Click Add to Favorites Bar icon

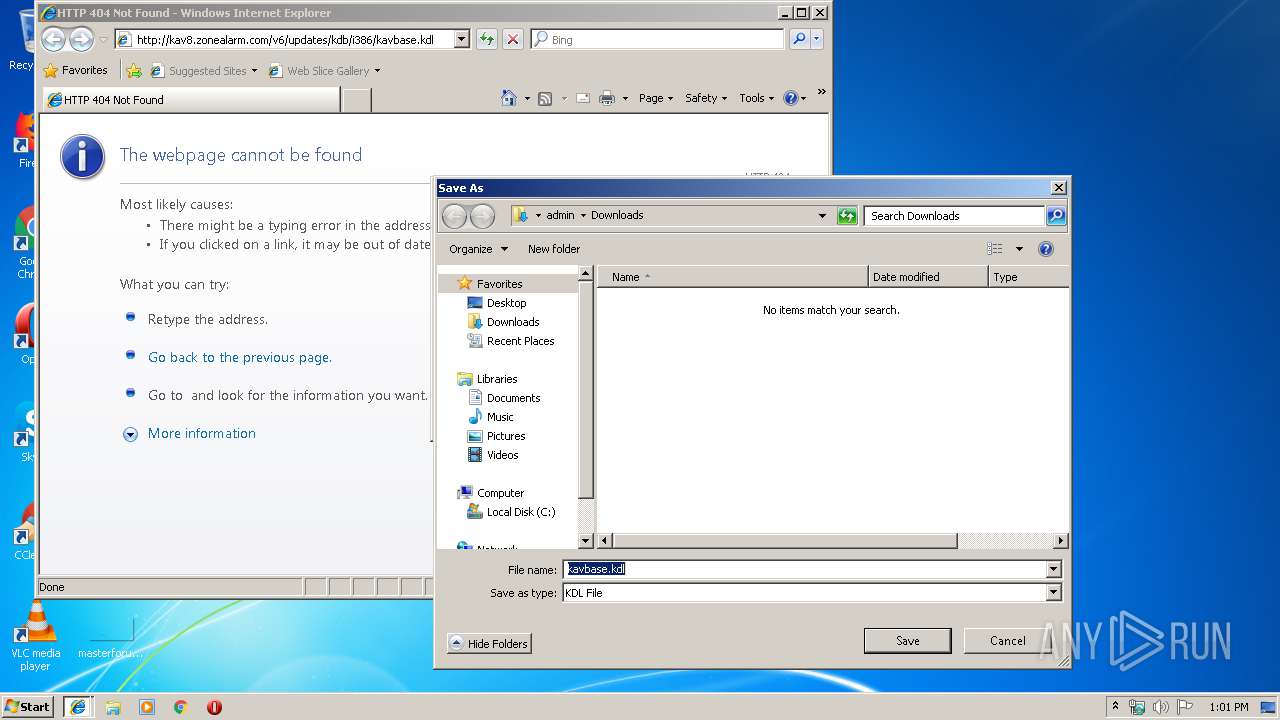click(134, 70)
